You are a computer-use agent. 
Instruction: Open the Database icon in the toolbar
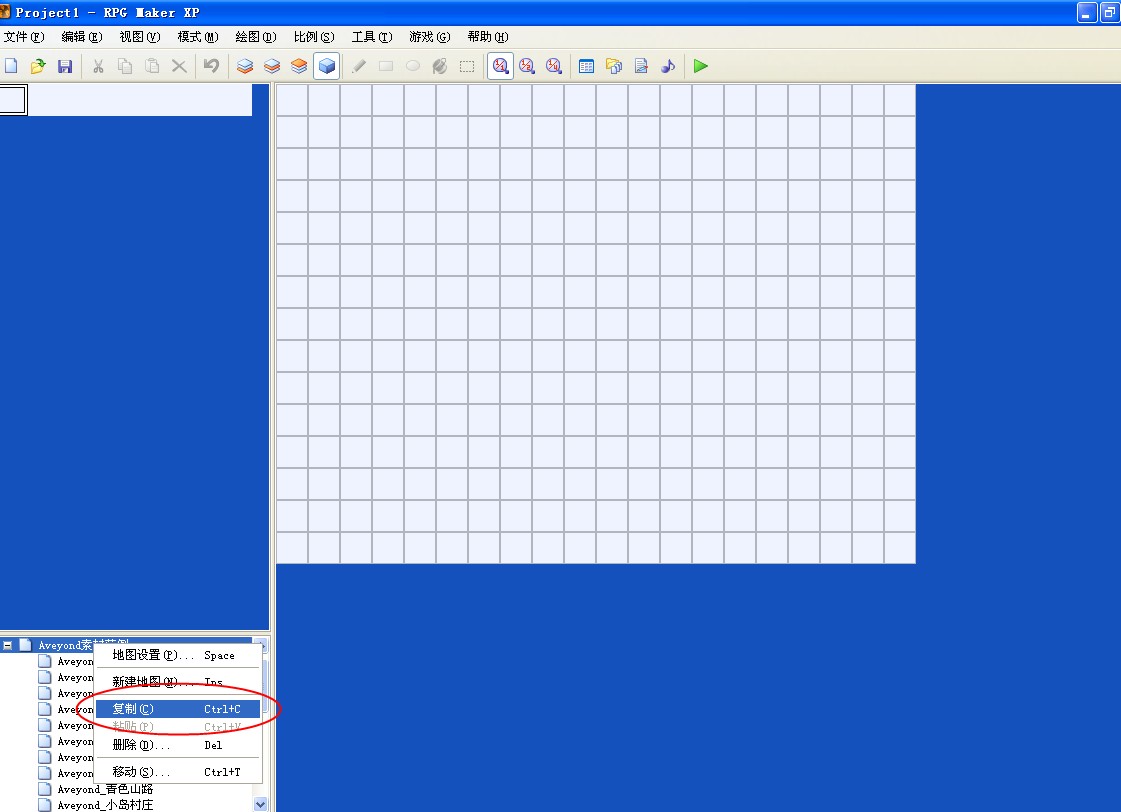click(x=586, y=66)
